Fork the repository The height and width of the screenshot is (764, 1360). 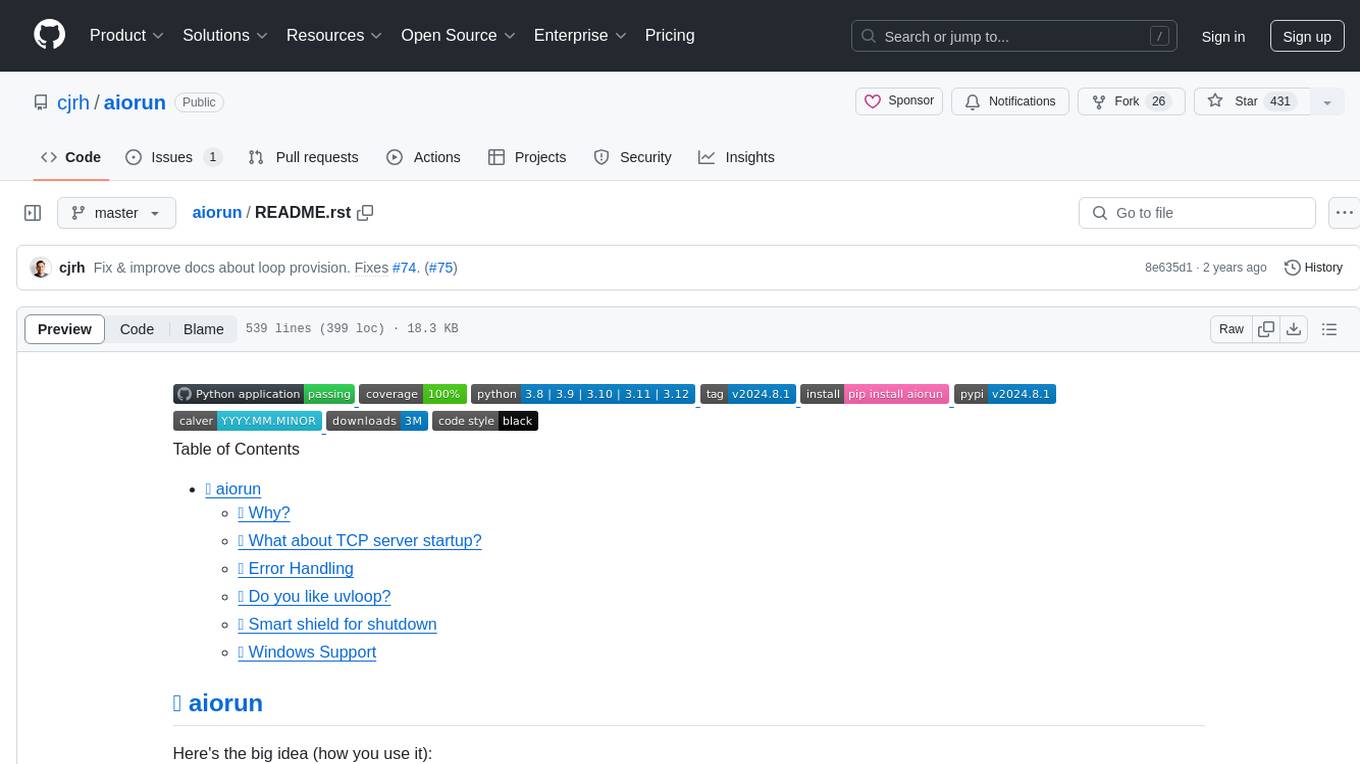coord(1131,101)
